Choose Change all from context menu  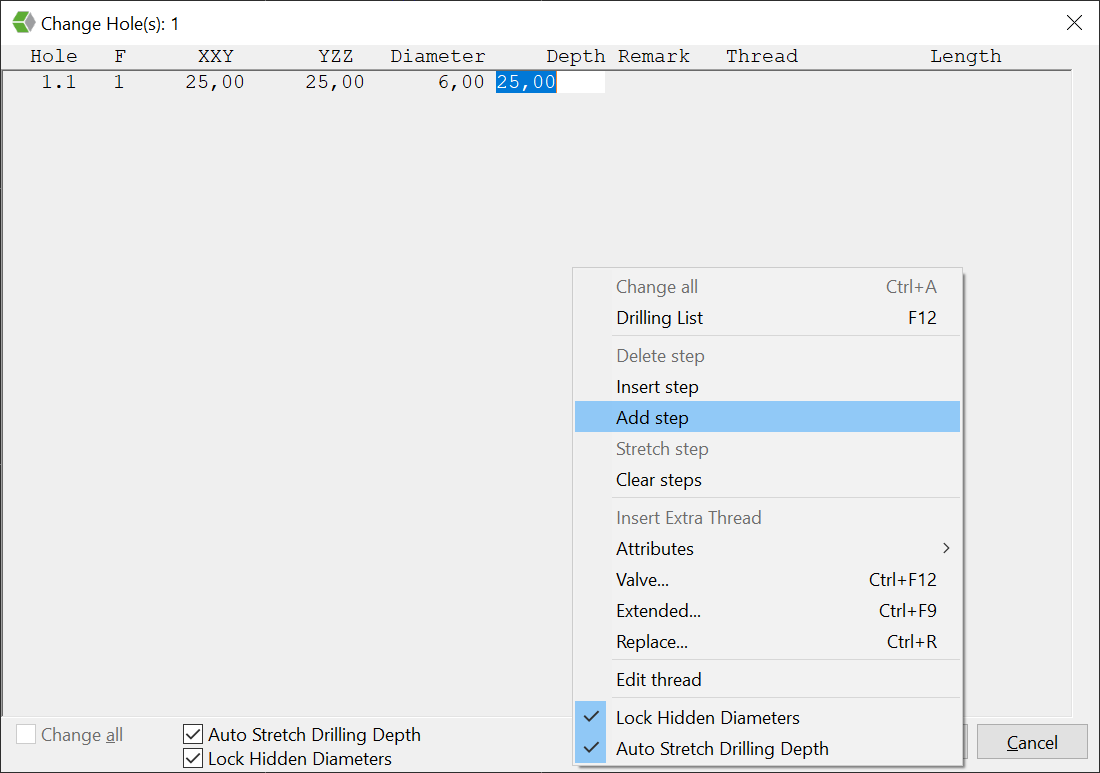click(x=767, y=287)
